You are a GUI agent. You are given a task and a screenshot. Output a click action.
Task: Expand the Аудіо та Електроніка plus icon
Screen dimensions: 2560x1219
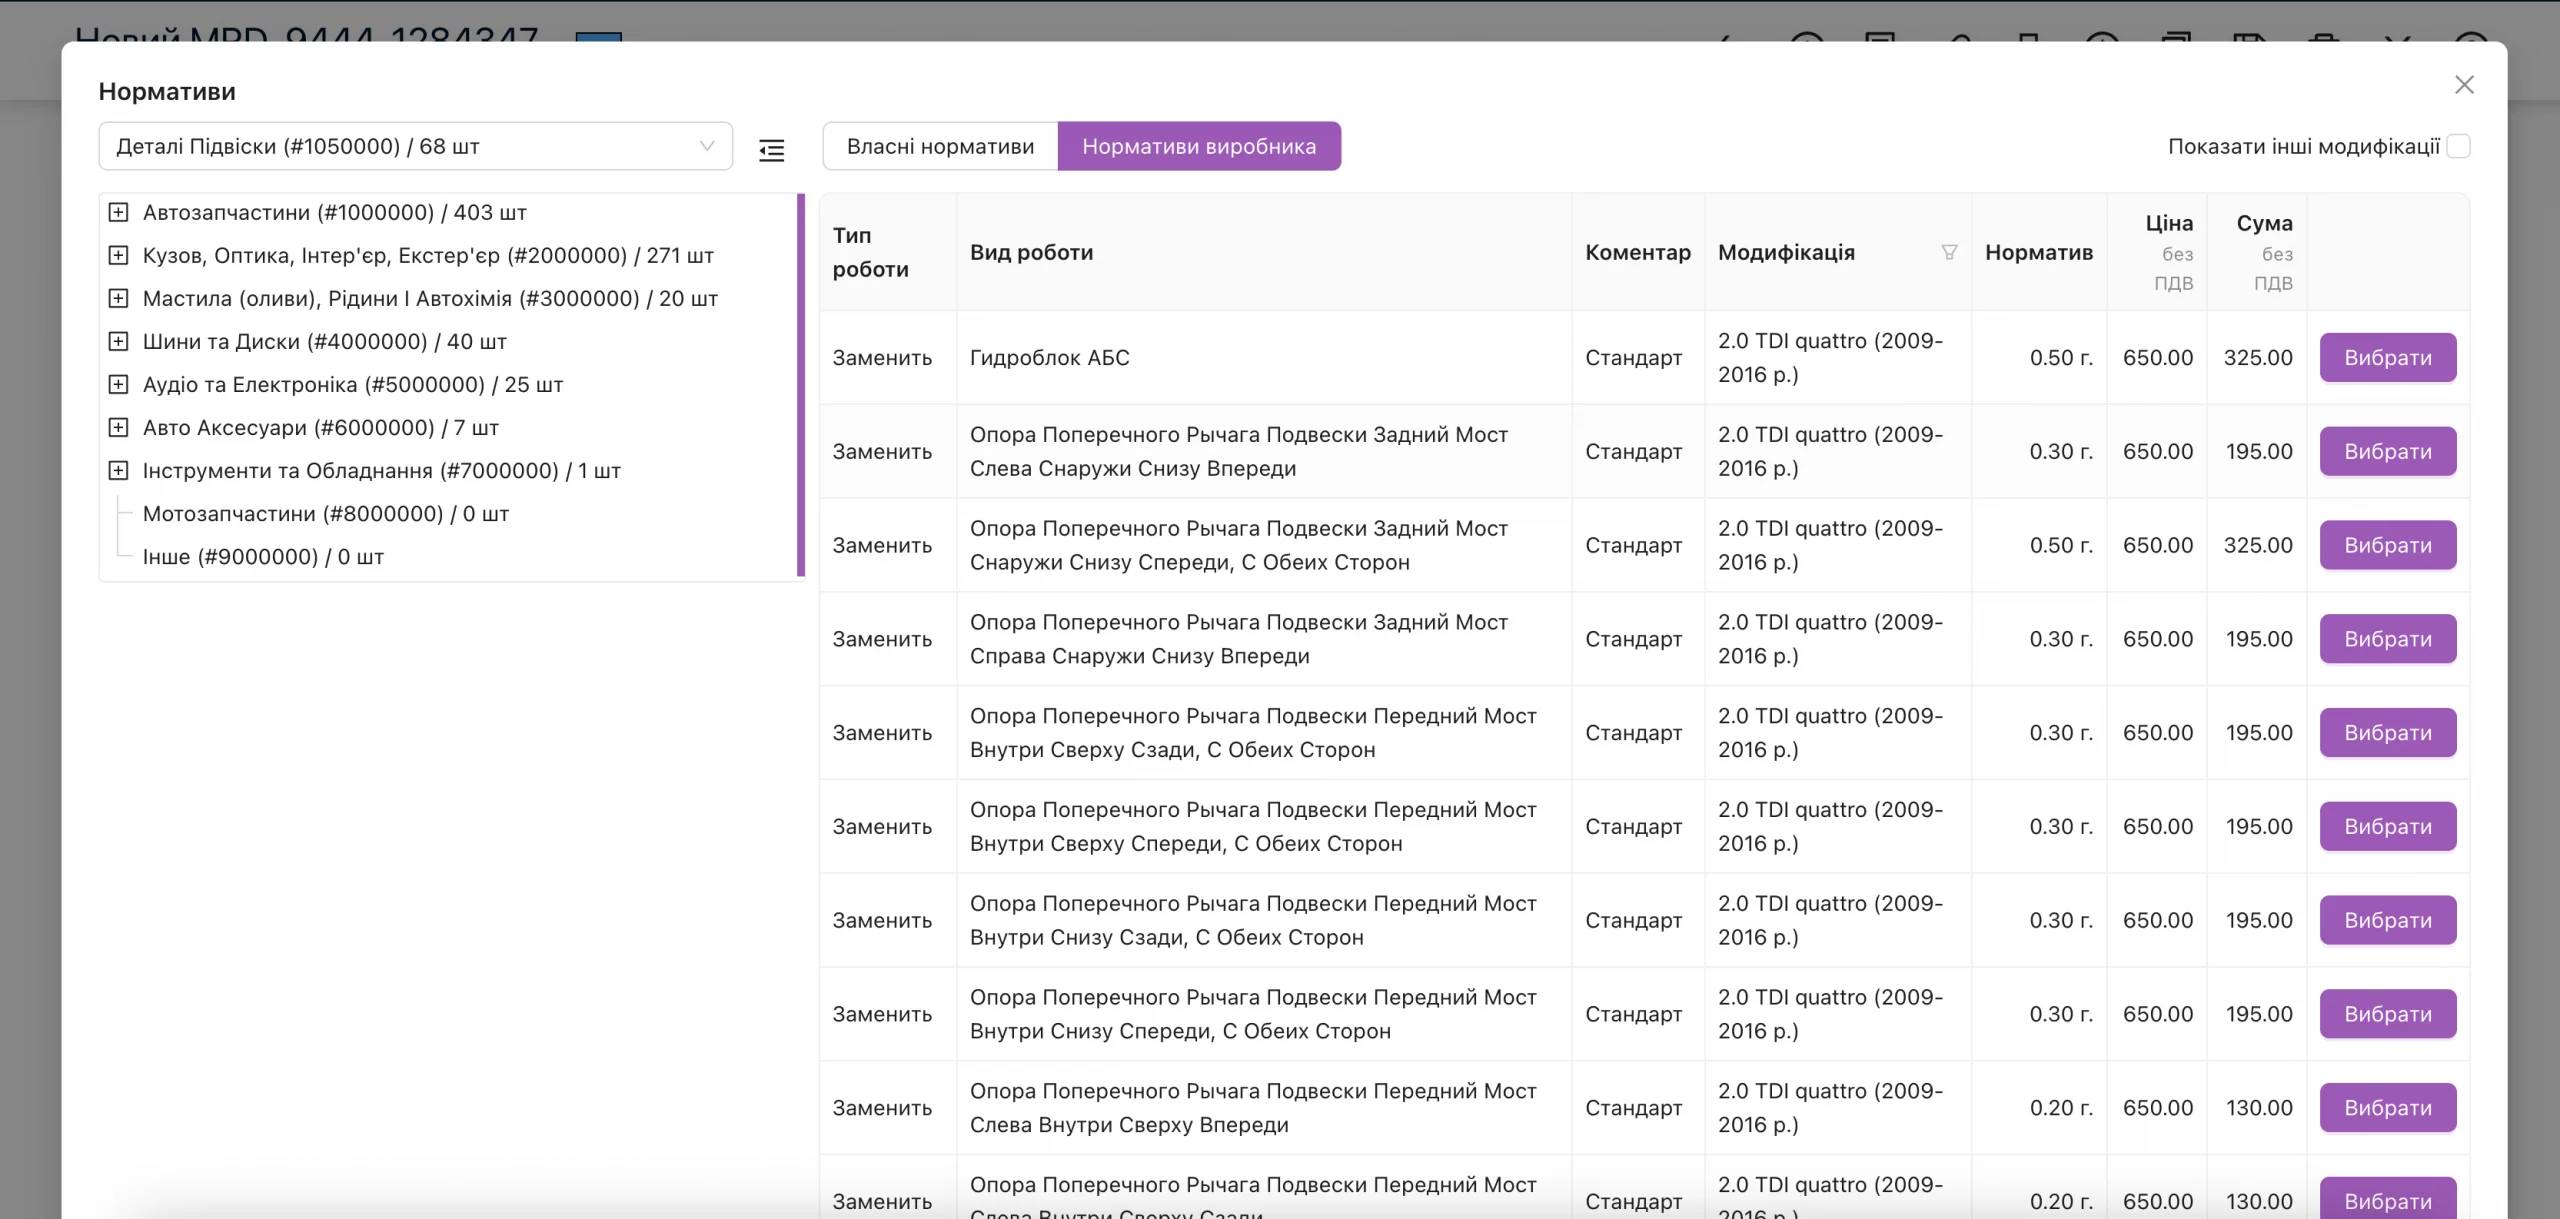pyautogui.click(x=118, y=384)
